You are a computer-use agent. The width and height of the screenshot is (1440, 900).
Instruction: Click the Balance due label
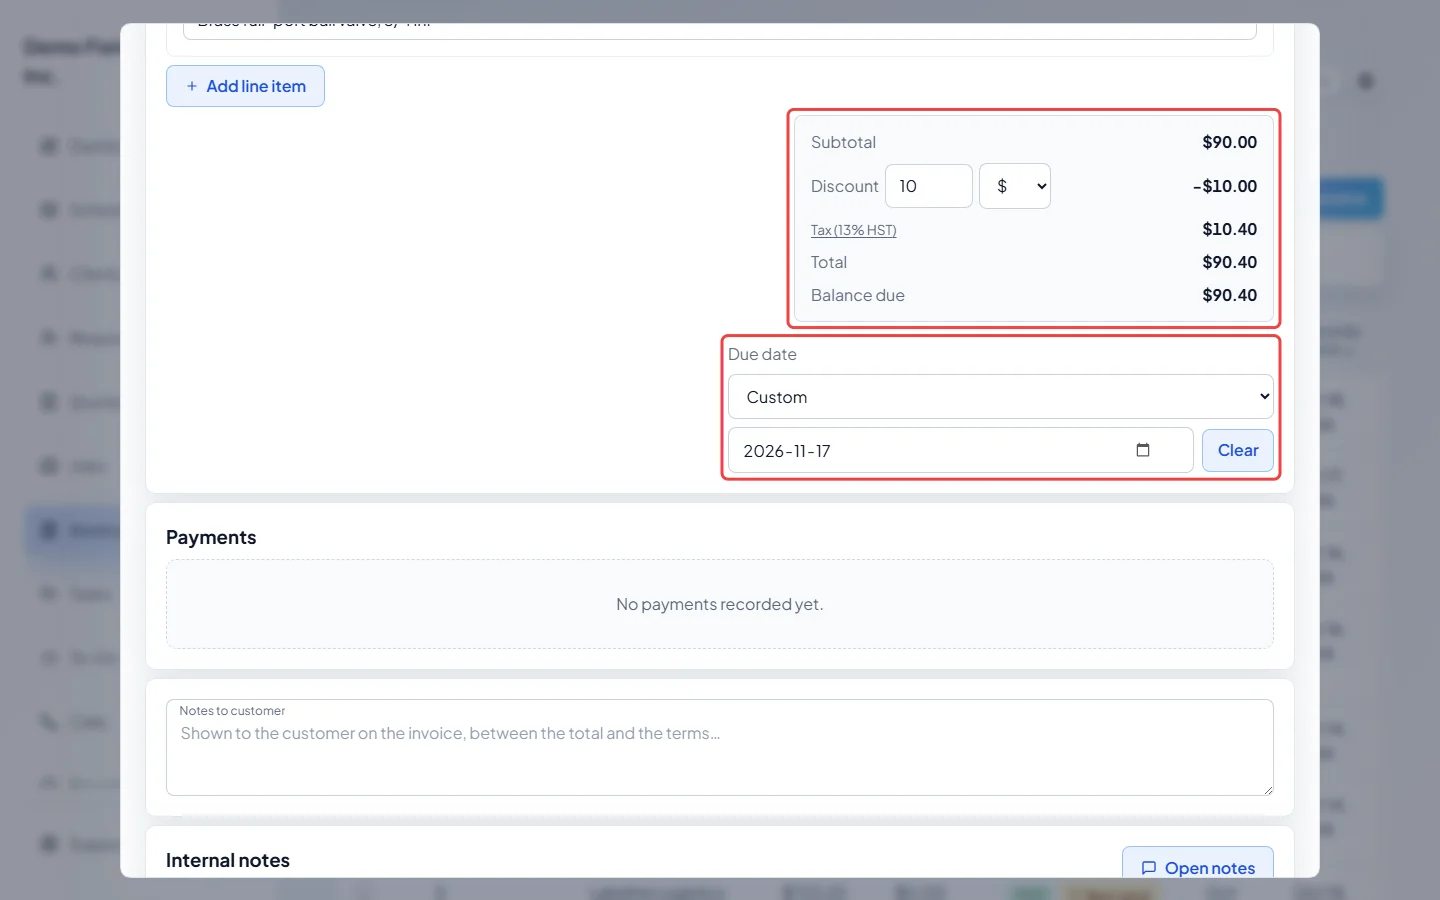[x=858, y=295]
